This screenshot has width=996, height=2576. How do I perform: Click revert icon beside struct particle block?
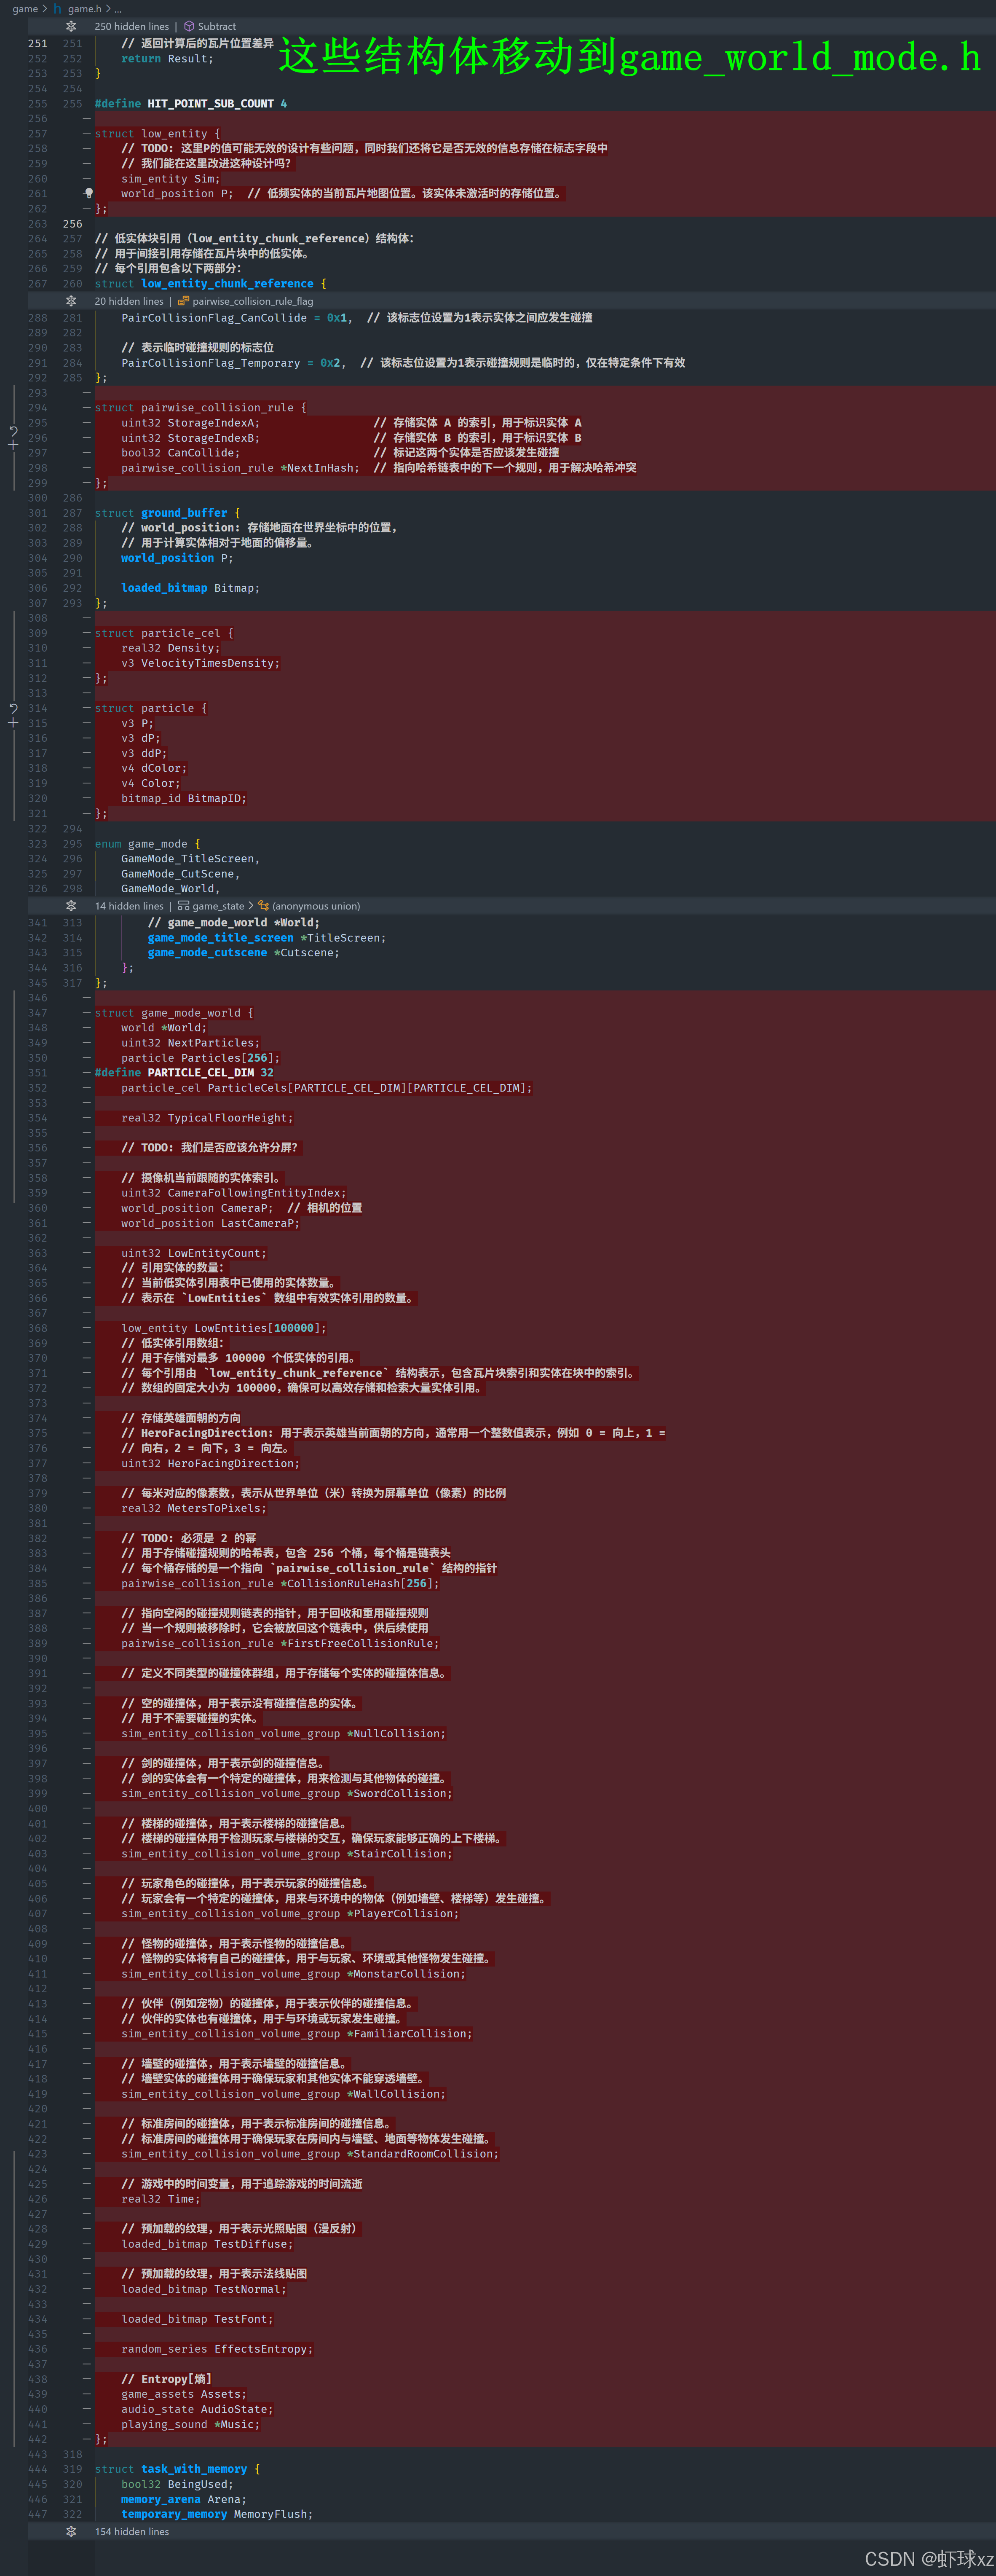coord(13,708)
